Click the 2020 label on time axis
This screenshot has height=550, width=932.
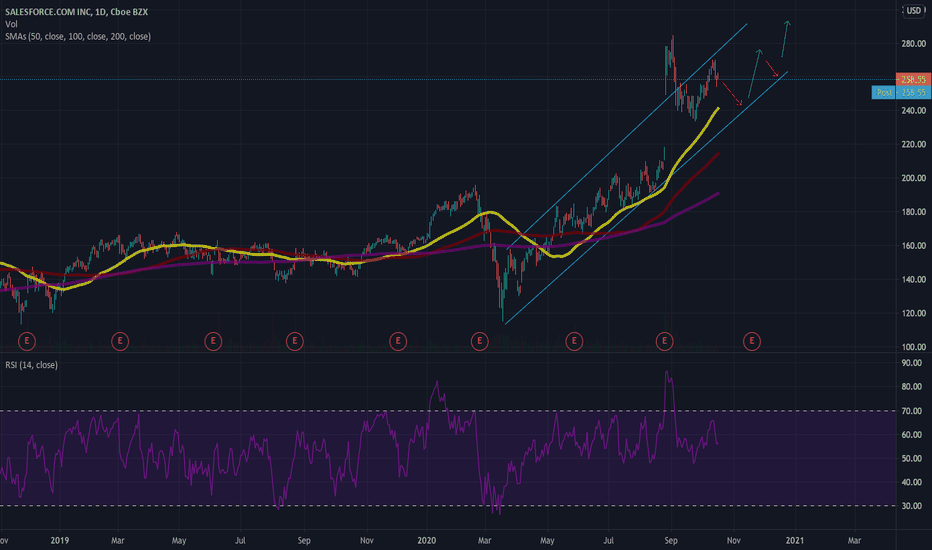[x=426, y=540]
